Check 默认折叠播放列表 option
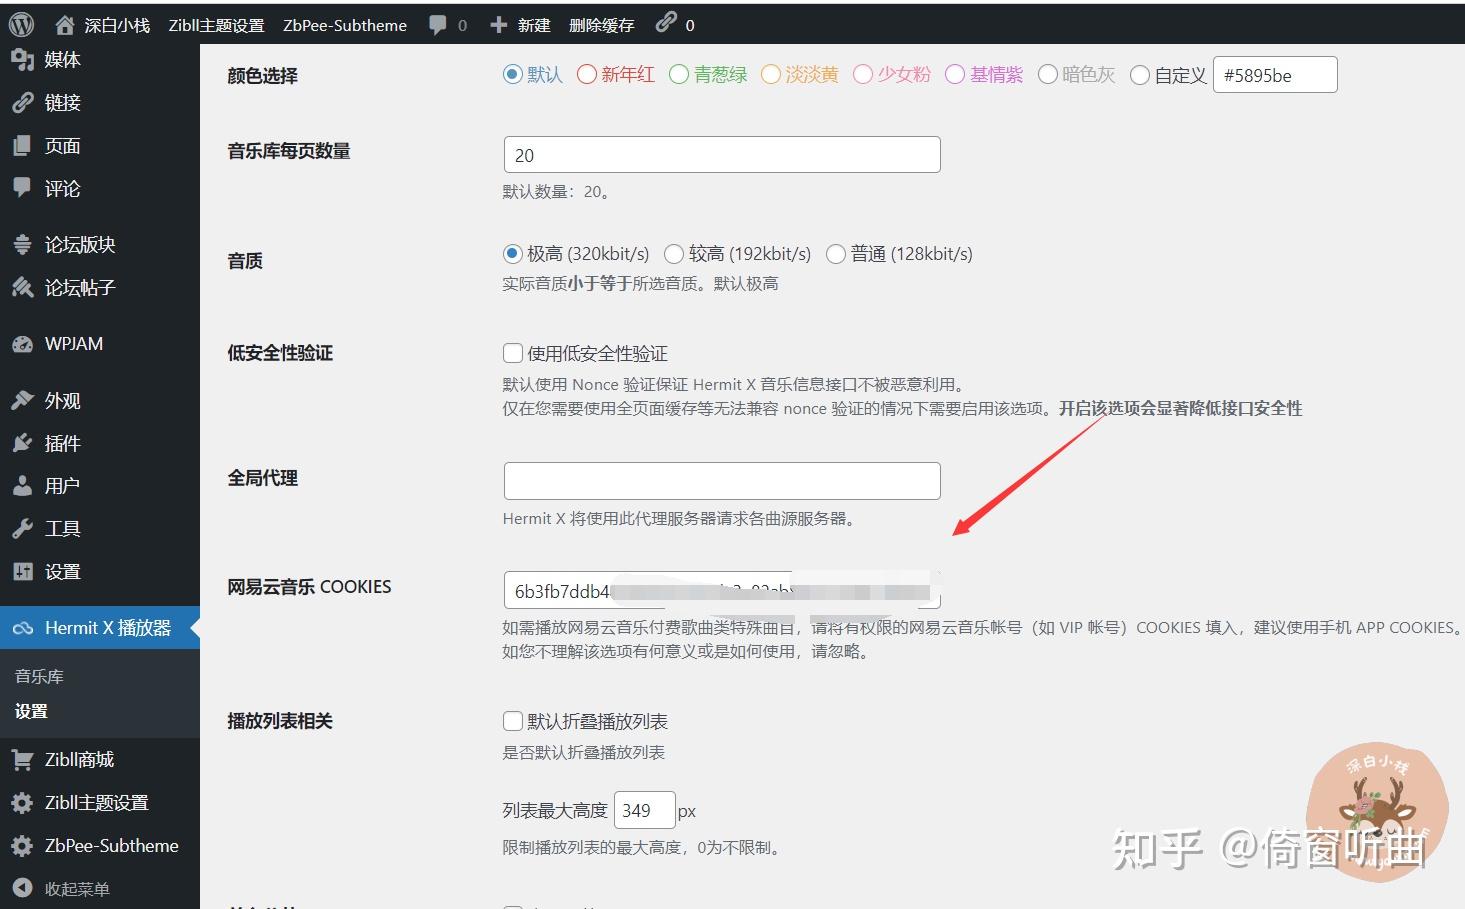 pos(512,720)
